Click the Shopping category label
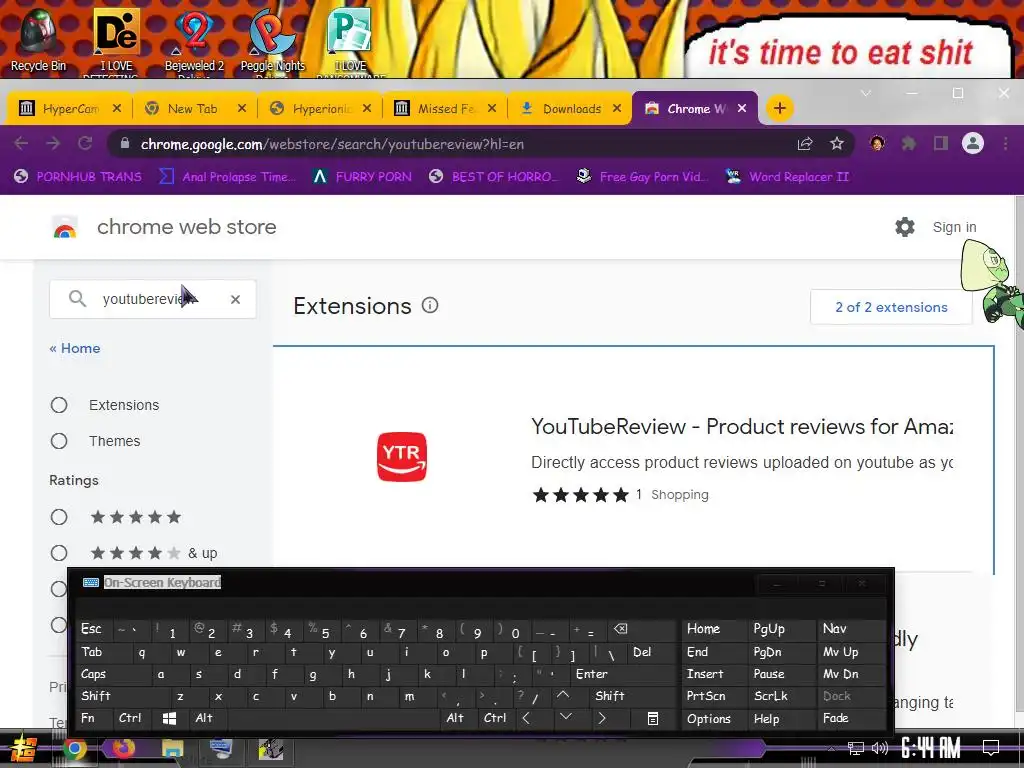Image resolution: width=1024 pixels, height=768 pixels. coord(679,495)
